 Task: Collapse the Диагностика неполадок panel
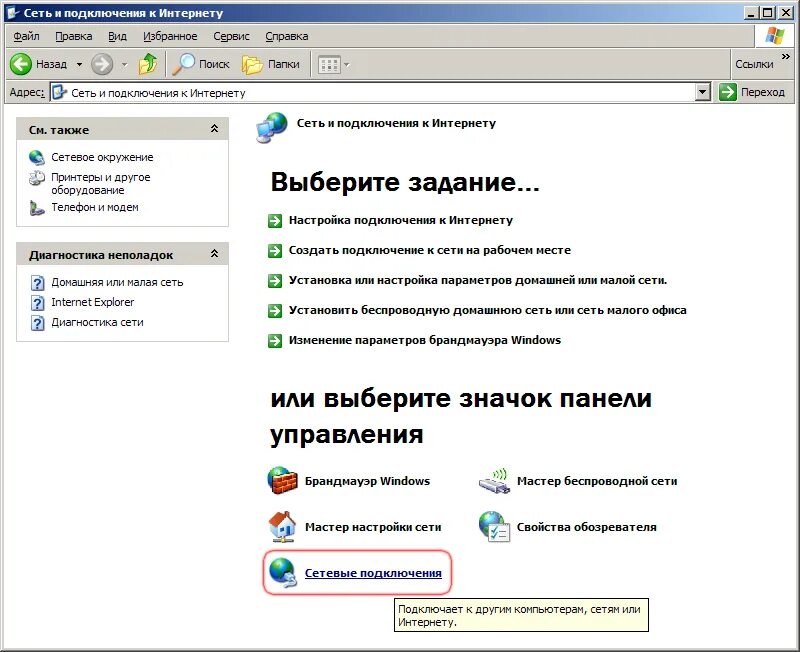[x=214, y=254]
